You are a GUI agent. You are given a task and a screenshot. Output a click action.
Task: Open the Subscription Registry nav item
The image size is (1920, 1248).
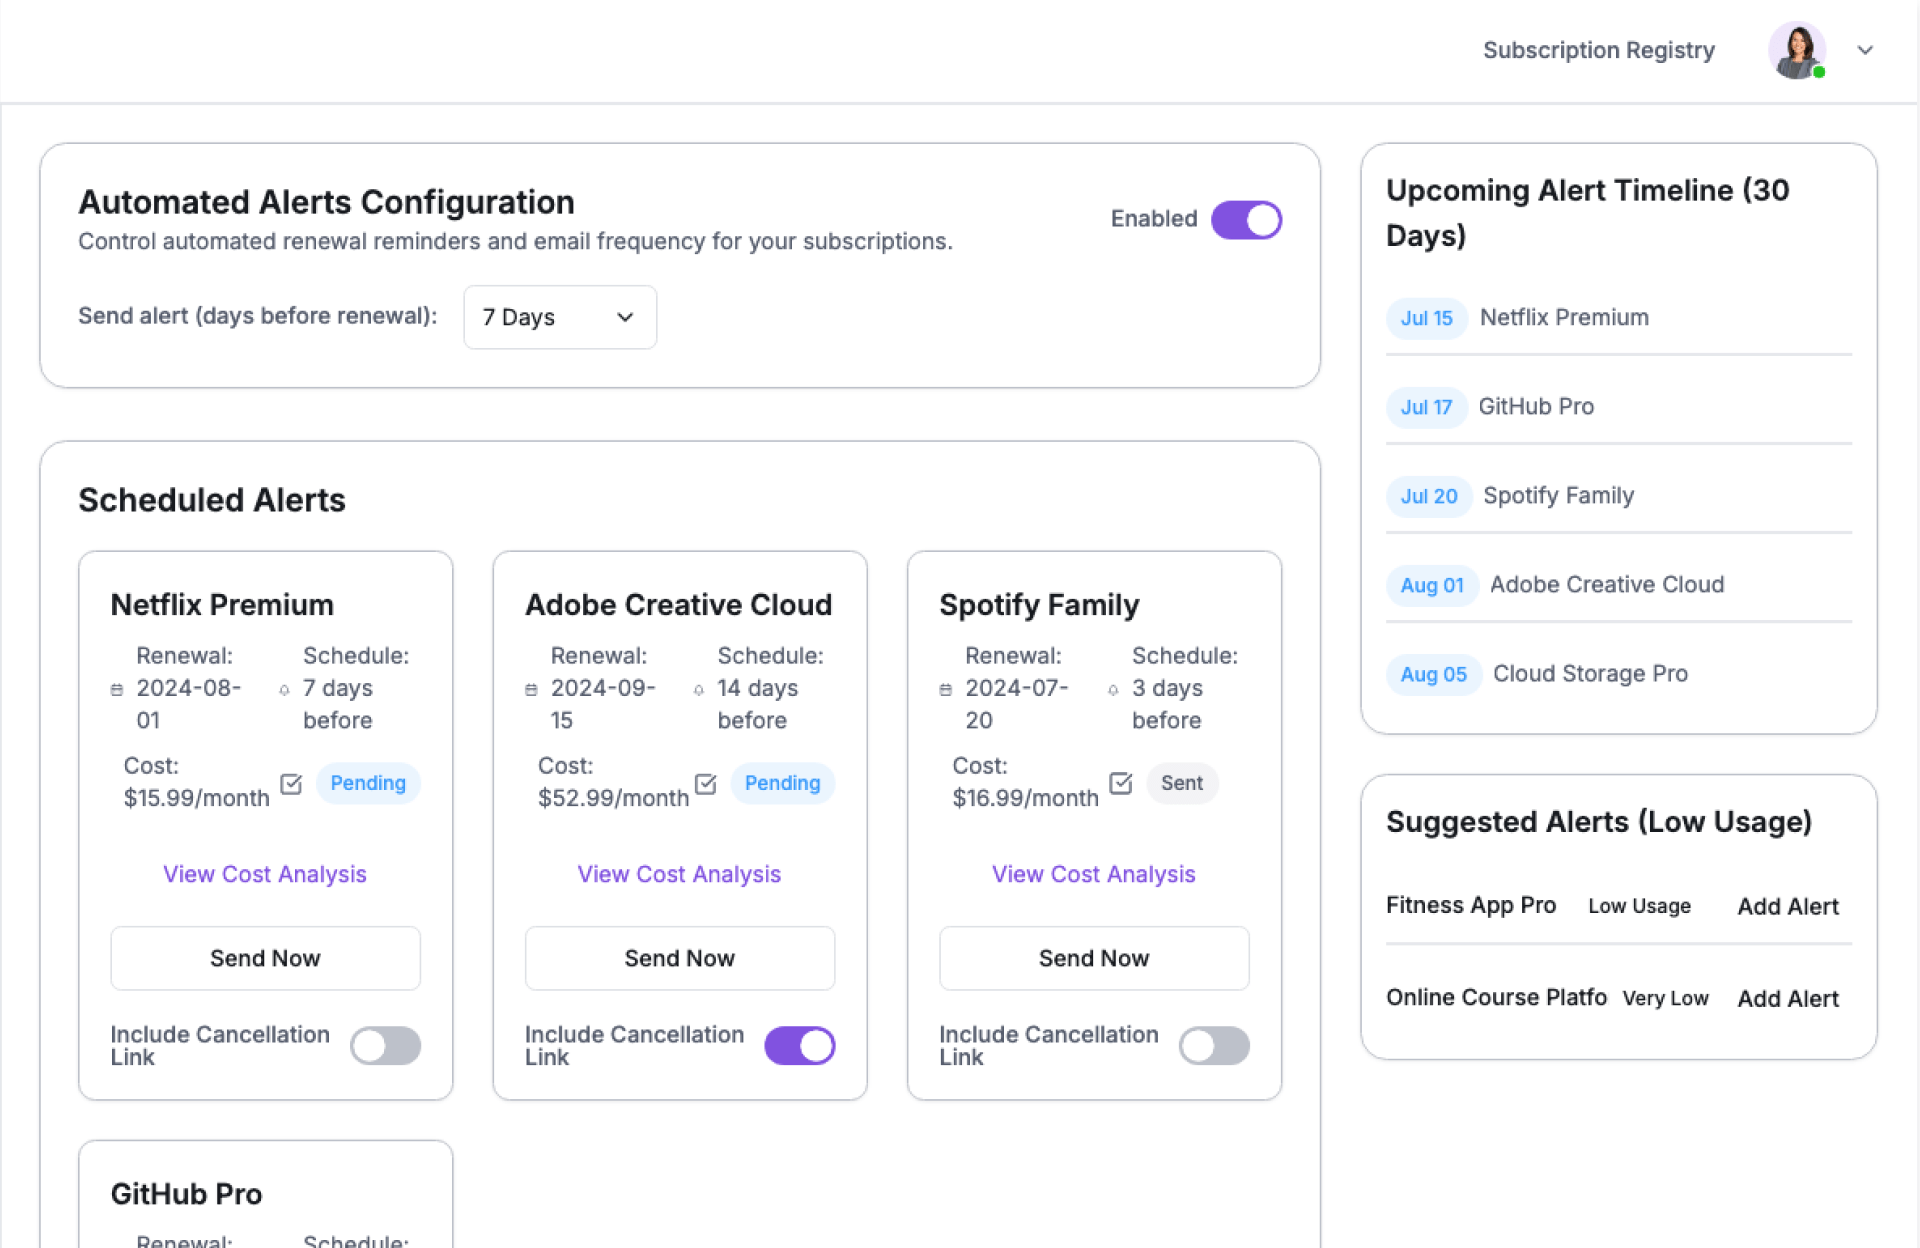pos(1598,50)
